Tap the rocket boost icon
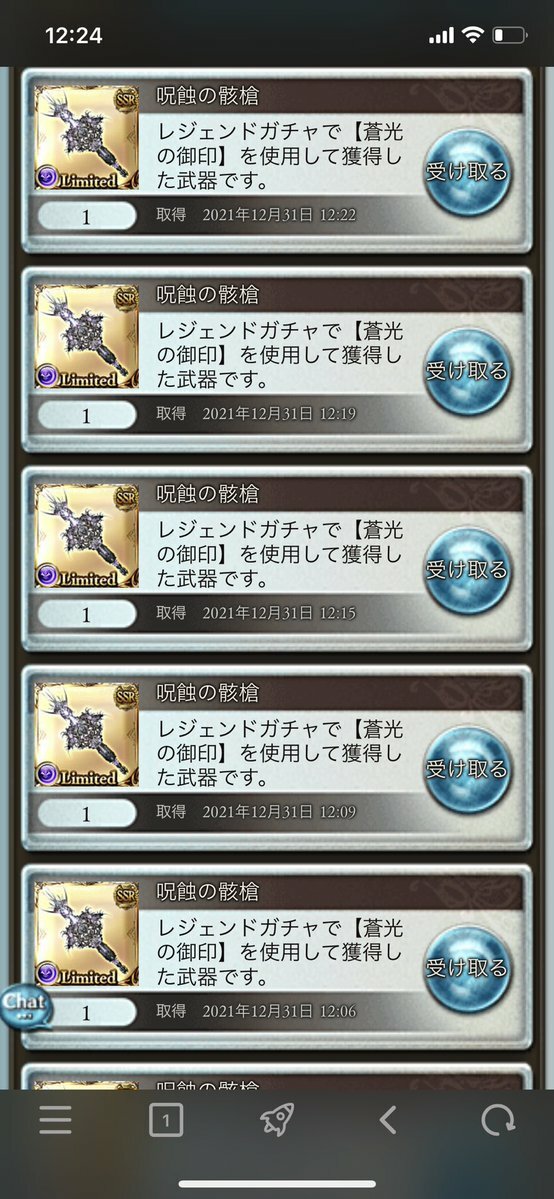 277,1121
